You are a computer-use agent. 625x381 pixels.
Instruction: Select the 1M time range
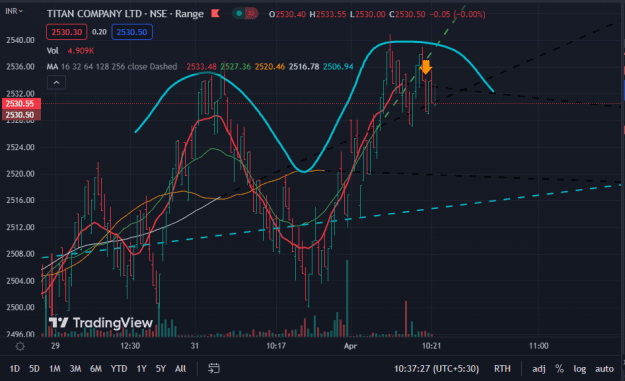pyautogui.click(x=55, y=369)
